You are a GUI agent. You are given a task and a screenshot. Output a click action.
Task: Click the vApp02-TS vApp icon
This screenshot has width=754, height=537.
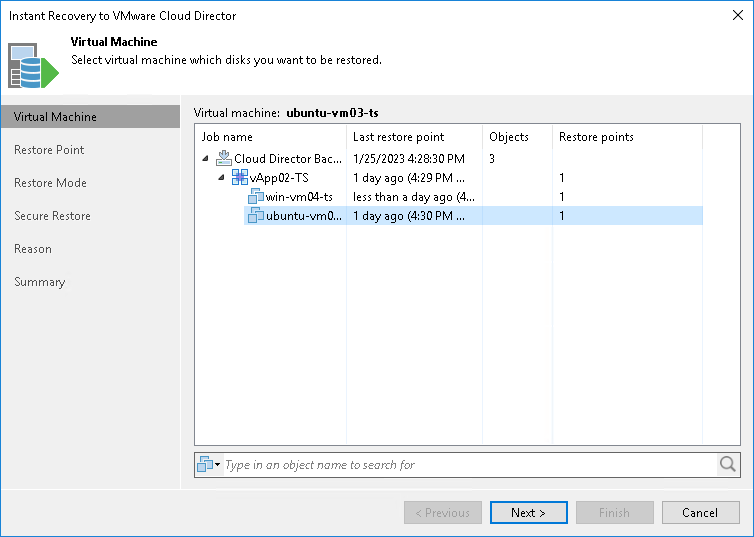tap(240, 177)
